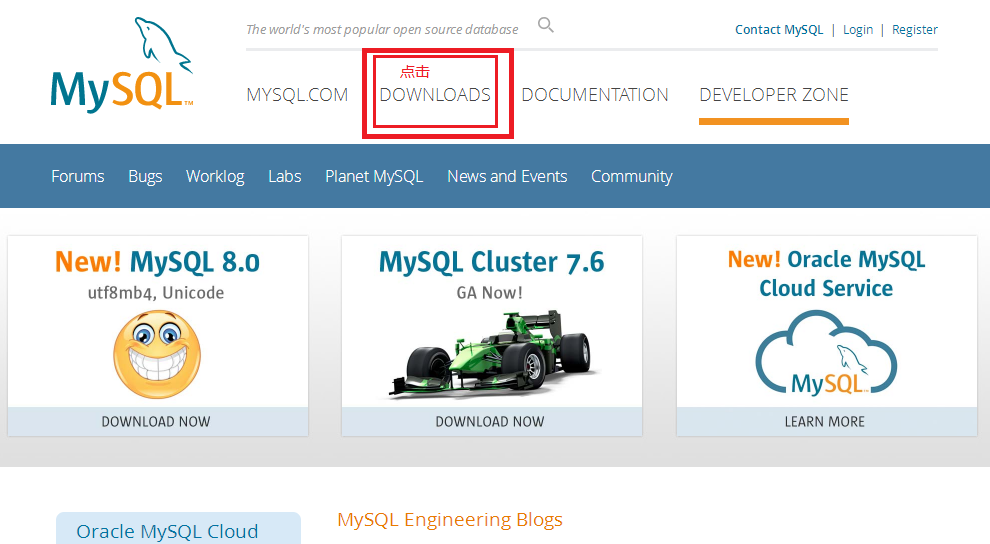The width and height of the screenshot is (990, 544).
Task: Open the Worklog page
Action: (x=215, y=177)
